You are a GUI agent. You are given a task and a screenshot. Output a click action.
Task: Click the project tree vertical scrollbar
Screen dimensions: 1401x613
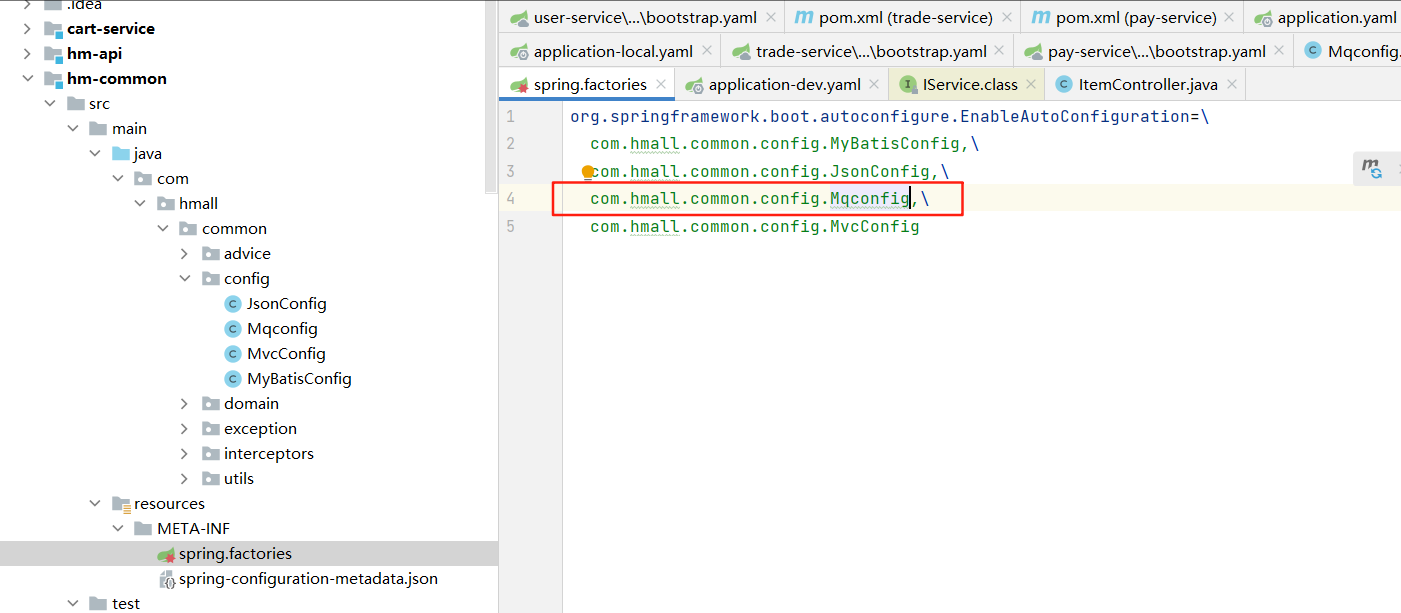coord(490,96)
